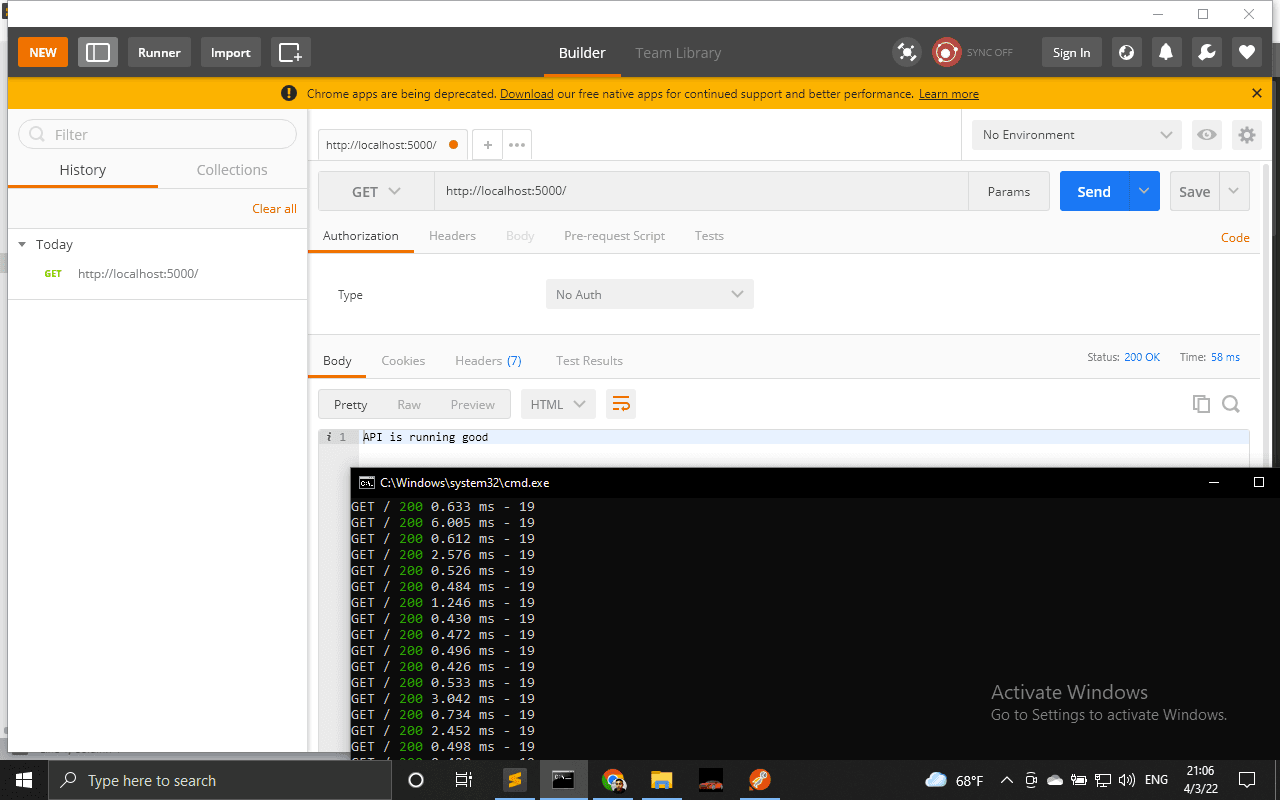This screenshot has height=800, width=1280.
Task: Click the interceptor satellite icon
Action: 906,52
